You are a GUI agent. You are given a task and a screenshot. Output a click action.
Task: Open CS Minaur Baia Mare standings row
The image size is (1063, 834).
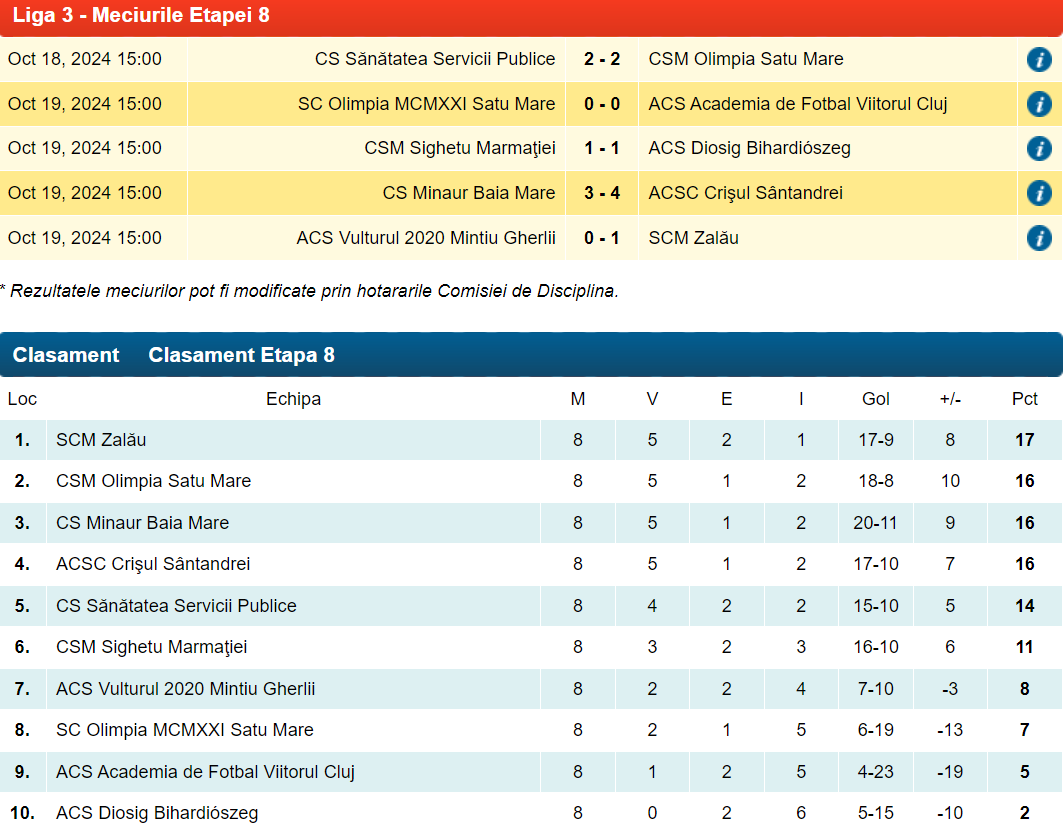click(142, 523)
